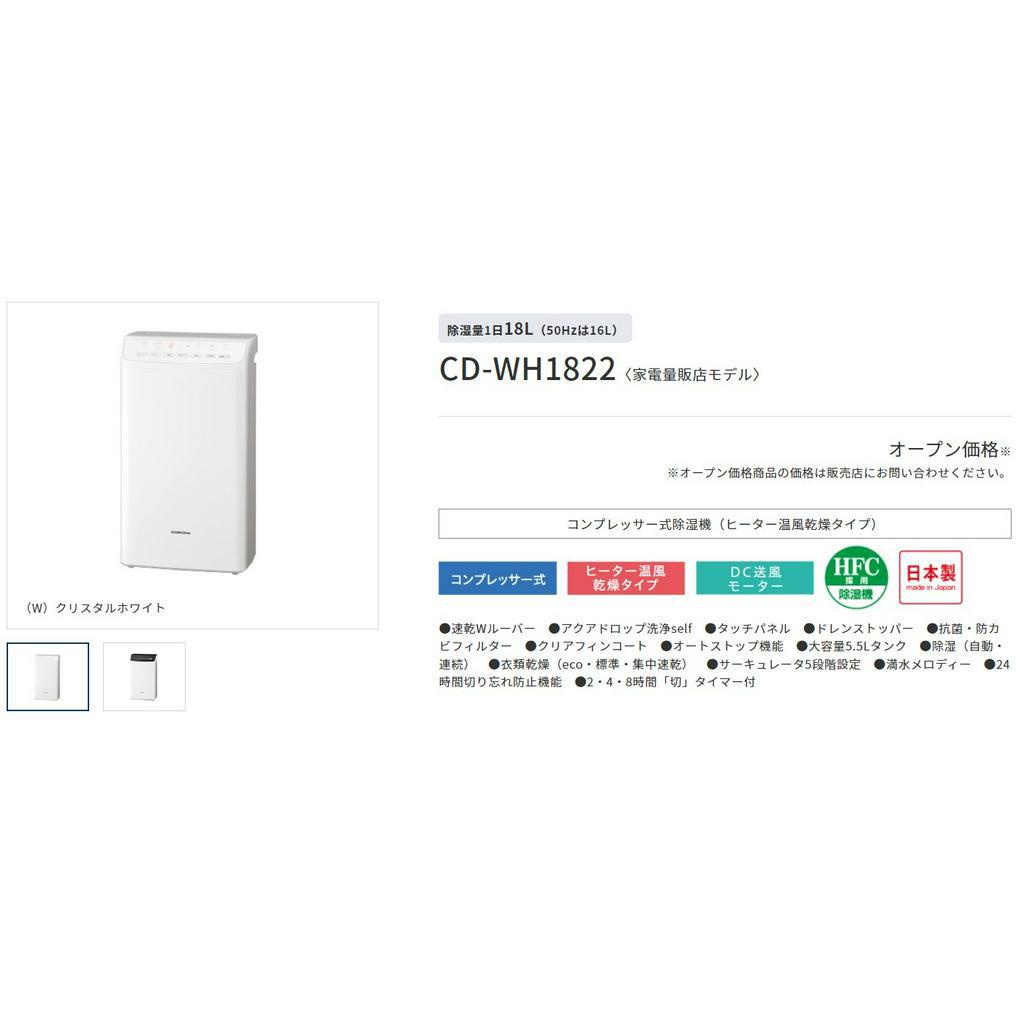Select the dark-top dehumidifier thumbnail
The height and width of the screenshot is (1024, 1024).
(x=144, y=677)
